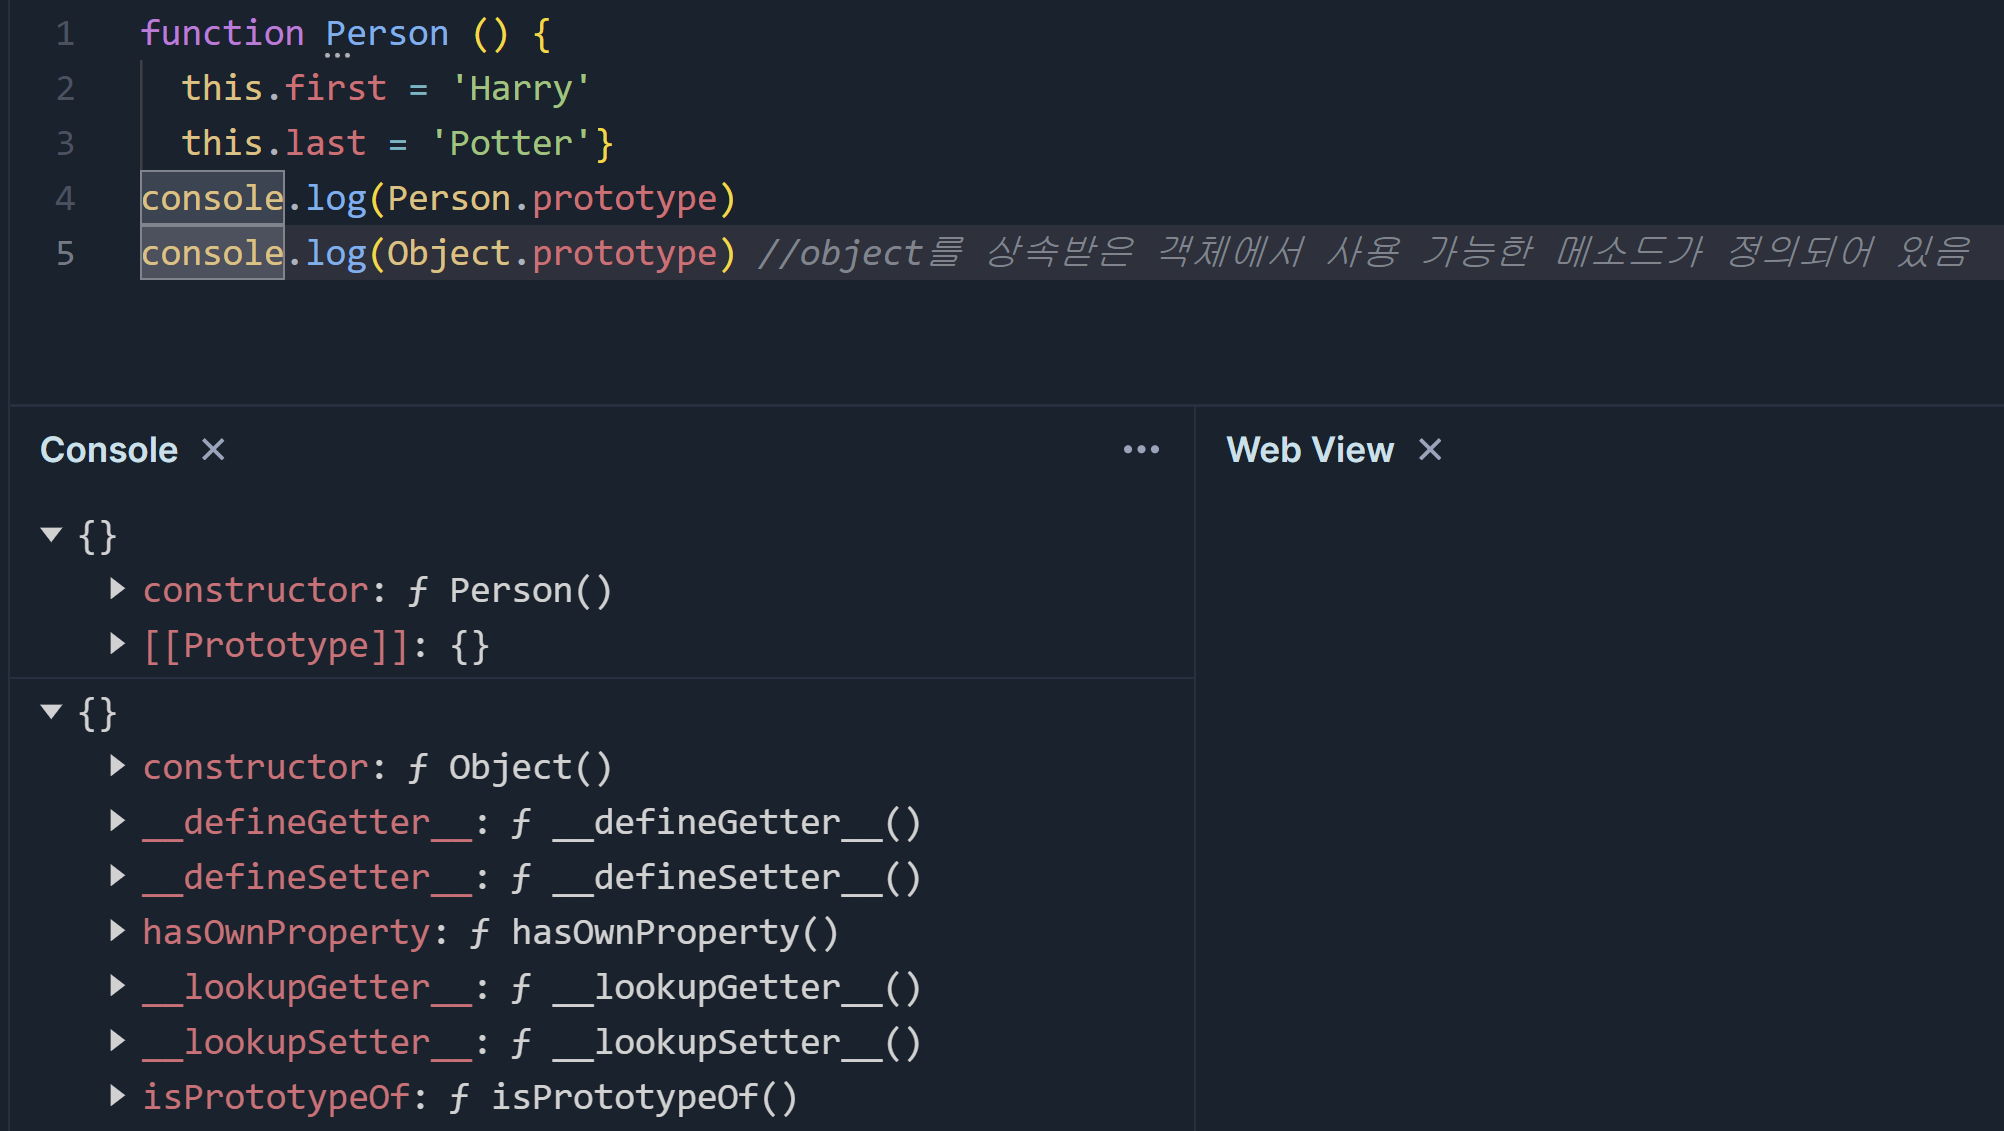Close the Web View panel
Image resolution: width=2004 pixels, height=1131 pixels.
click(x=1430, y=450)
